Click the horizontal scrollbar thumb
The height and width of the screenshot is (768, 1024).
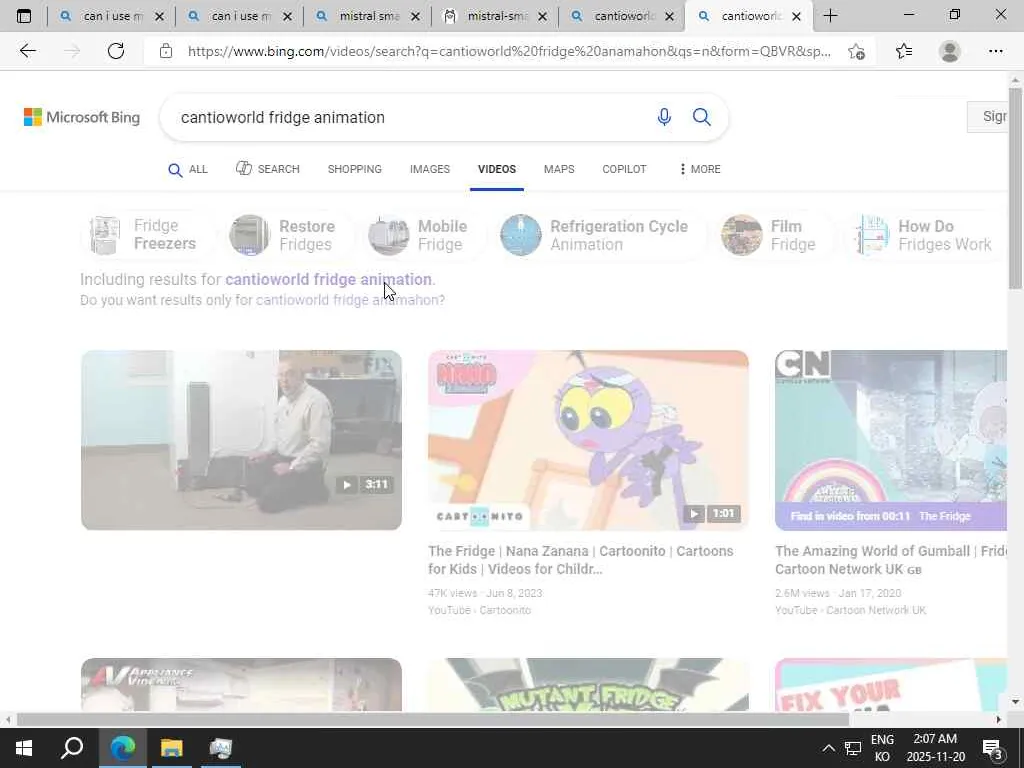click(432, 720)
